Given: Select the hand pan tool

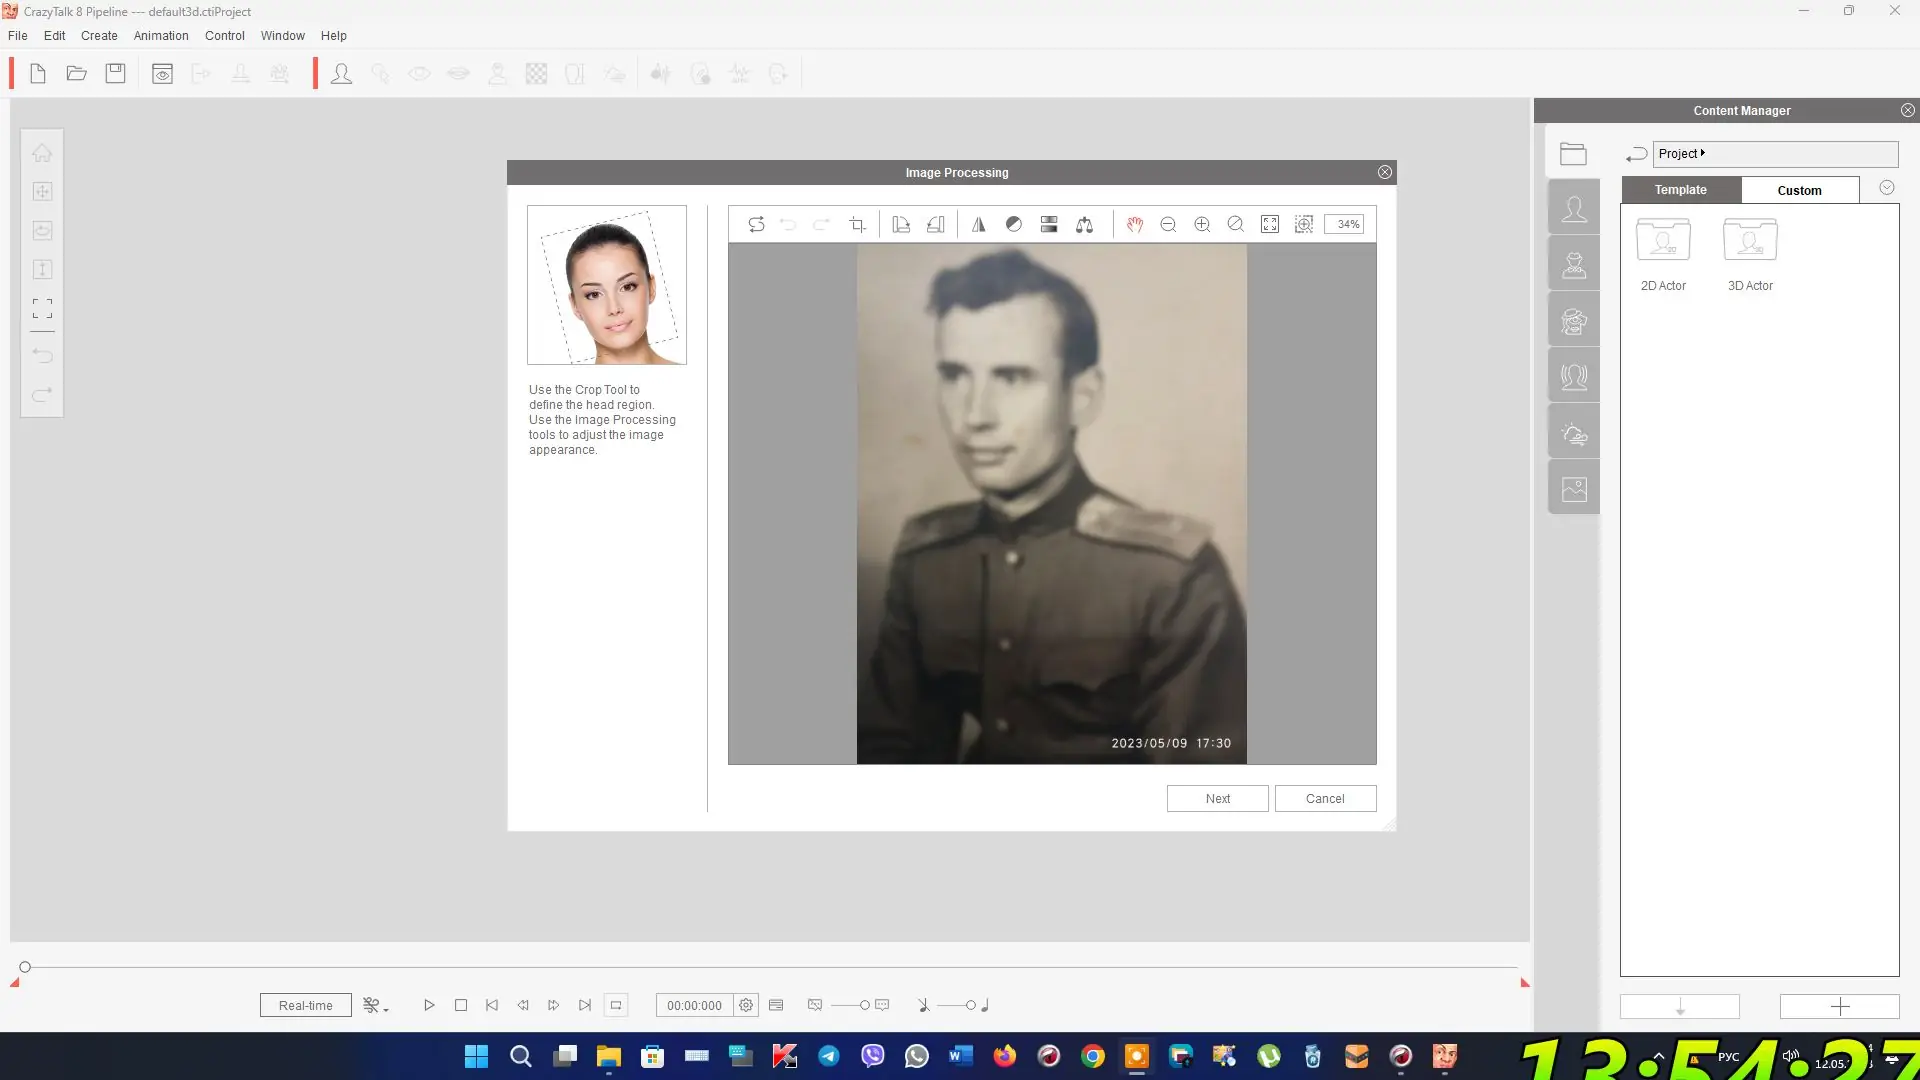Looking at the screenshot, I should [1134, 225].
